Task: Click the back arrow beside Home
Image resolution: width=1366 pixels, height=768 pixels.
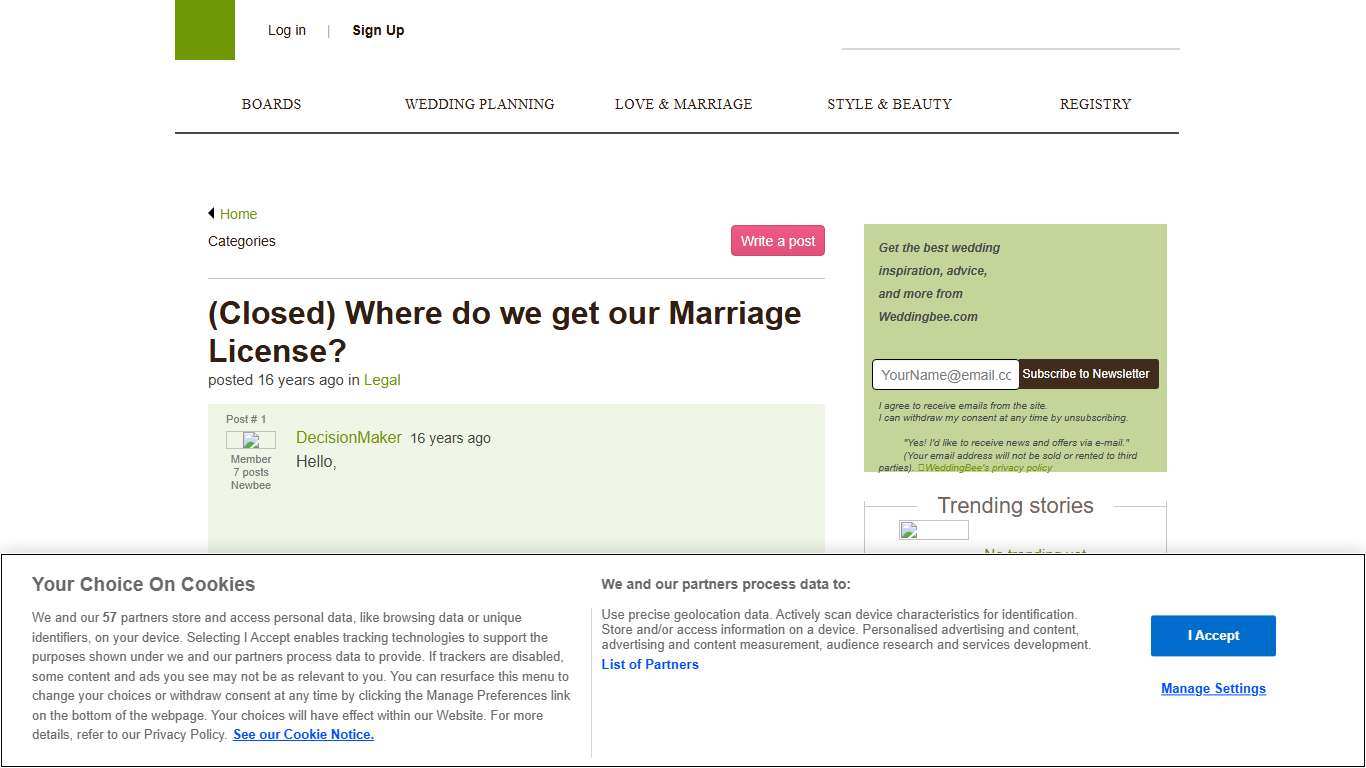Action: click(x=211, y=213)
